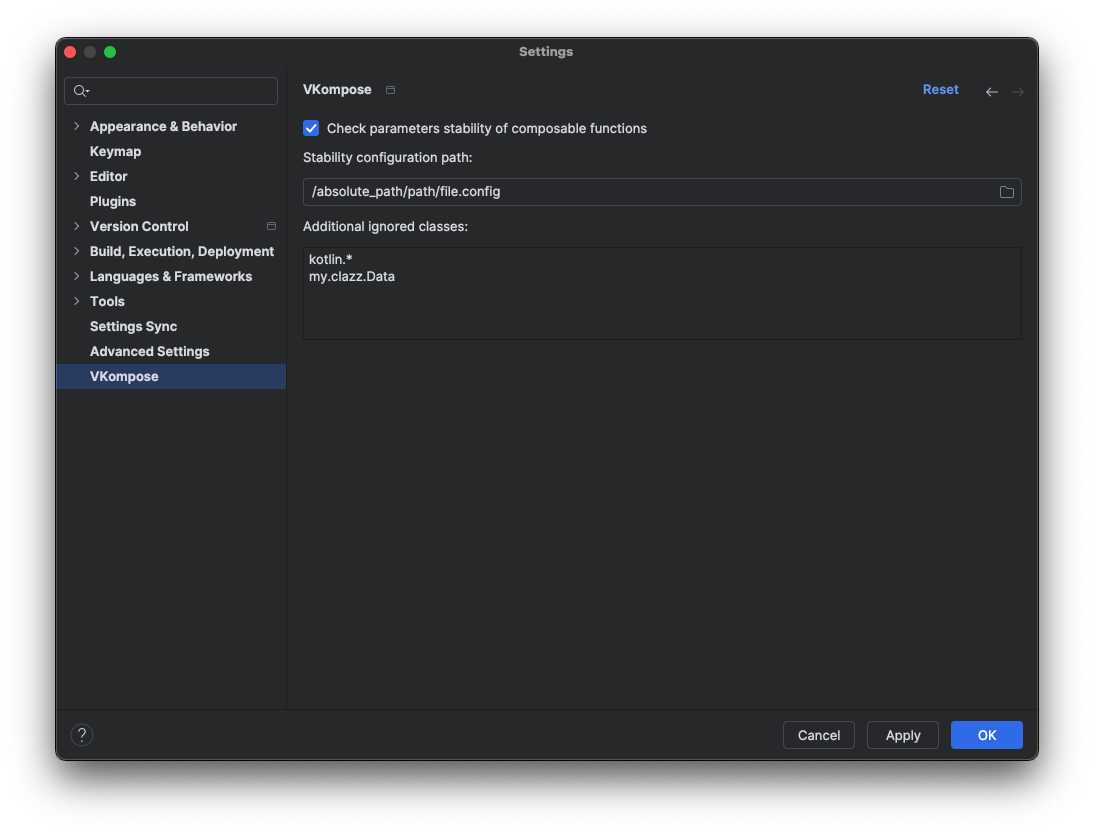Select Languages & Frameworks label
1094x834 pixels.
click(x=171, y=276)
